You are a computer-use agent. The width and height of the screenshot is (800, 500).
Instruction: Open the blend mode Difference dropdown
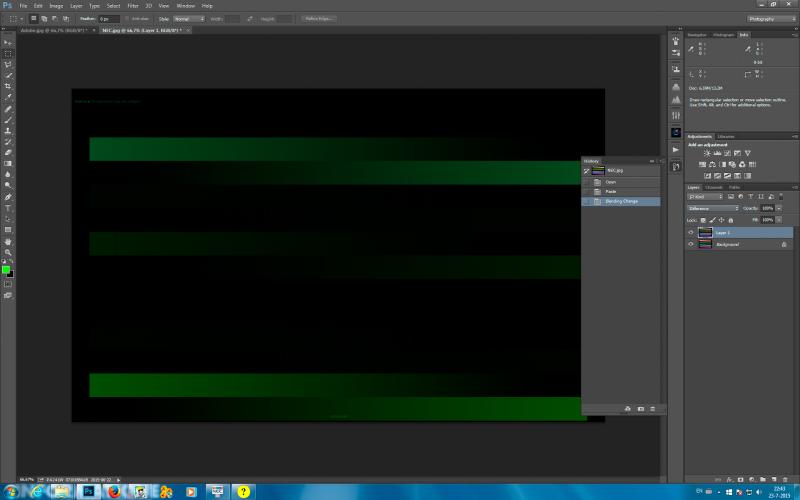coord(713,208)
